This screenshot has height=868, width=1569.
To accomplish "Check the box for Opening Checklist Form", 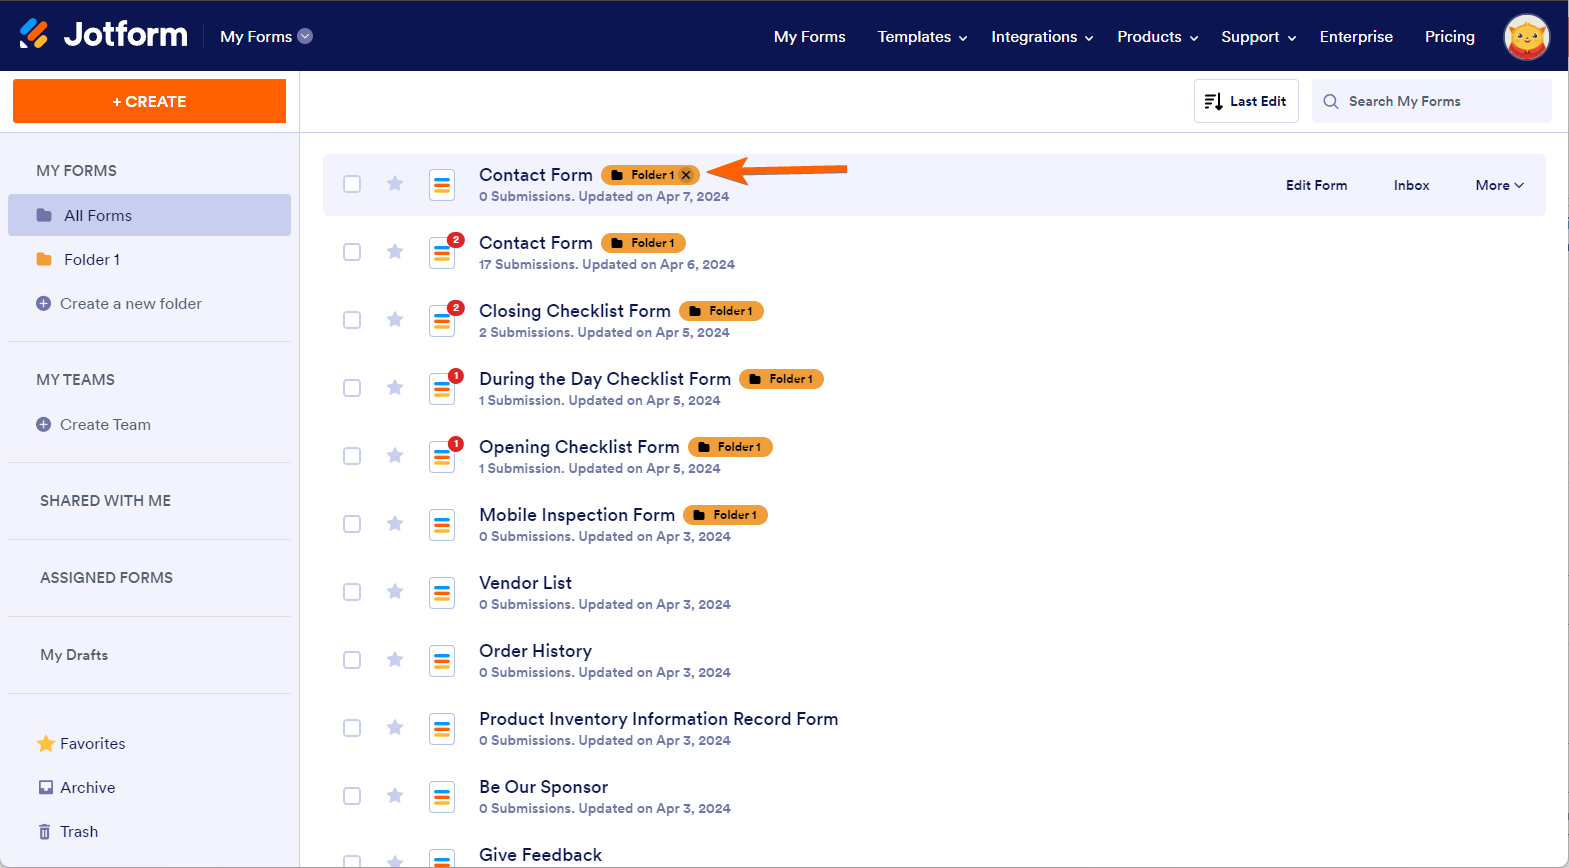I will pos(352,456).
